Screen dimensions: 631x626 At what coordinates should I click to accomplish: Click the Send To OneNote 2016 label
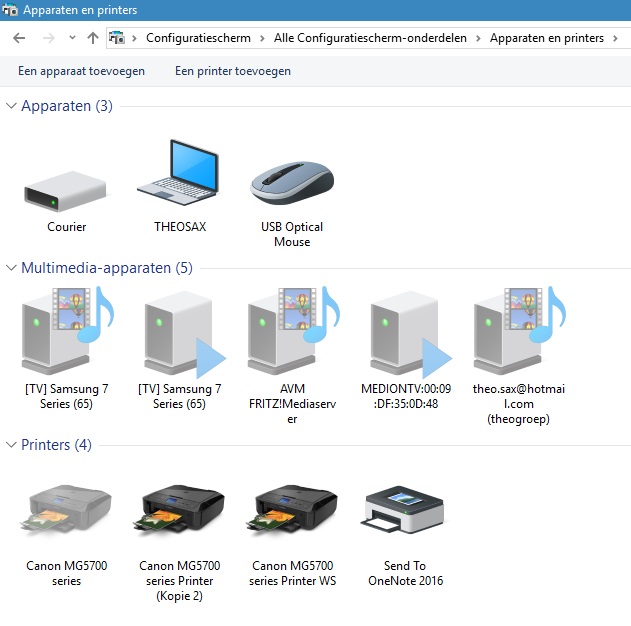pos(405,573)
